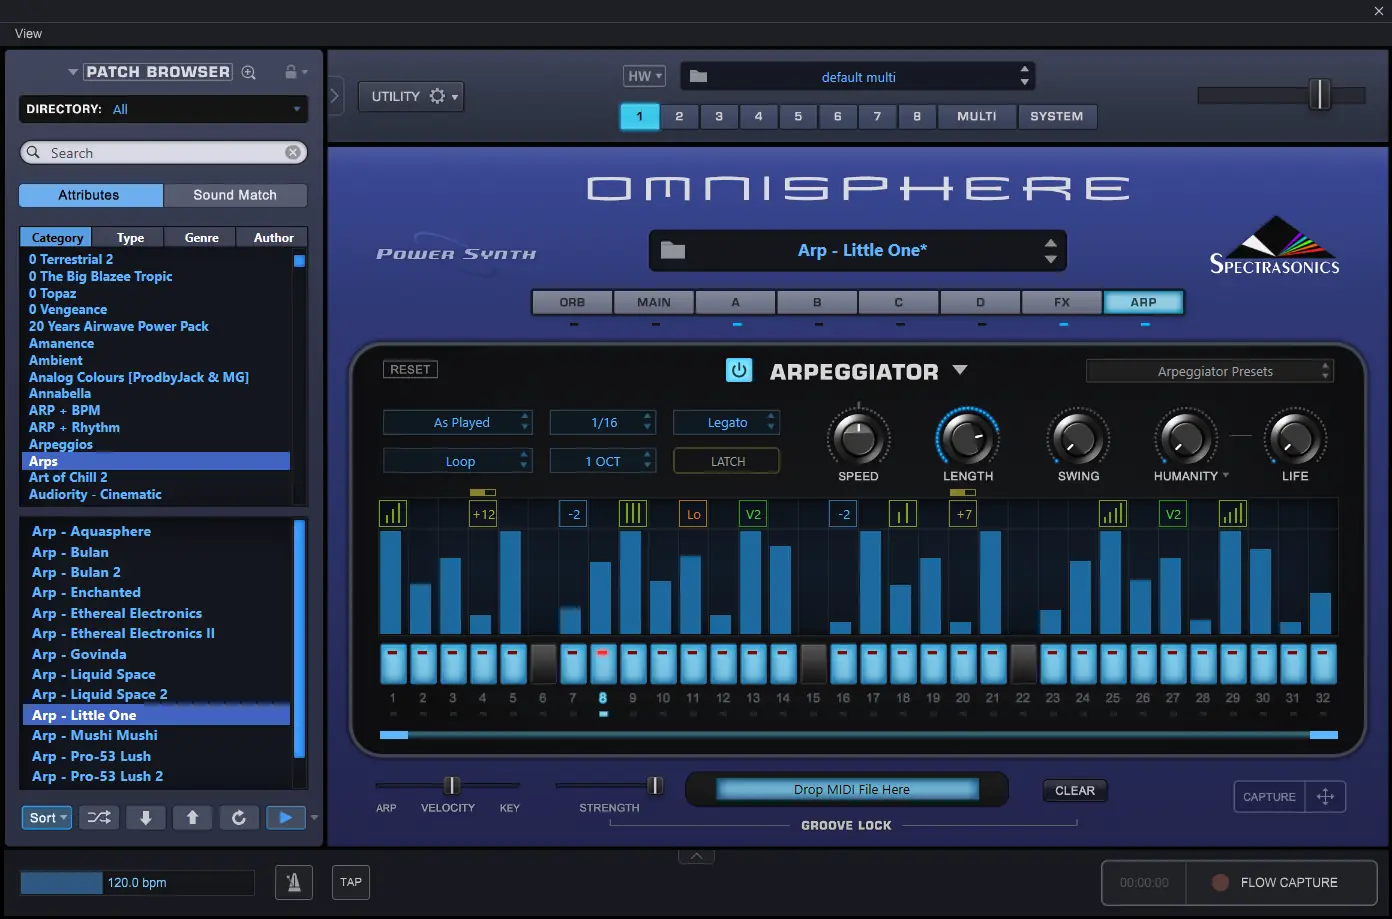Select the MULTI page tab
This screenshot has height=919, width=1392.
click(x=977, y=116)
